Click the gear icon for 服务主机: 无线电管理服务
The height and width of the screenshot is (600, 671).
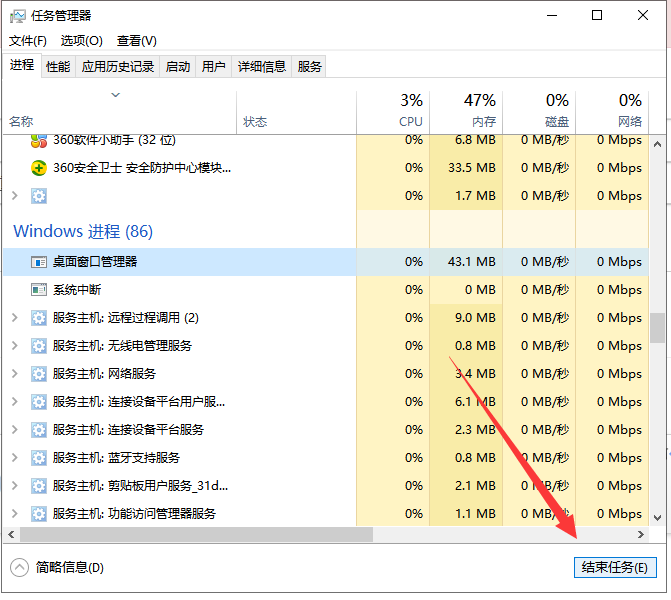tap(39, 346)
